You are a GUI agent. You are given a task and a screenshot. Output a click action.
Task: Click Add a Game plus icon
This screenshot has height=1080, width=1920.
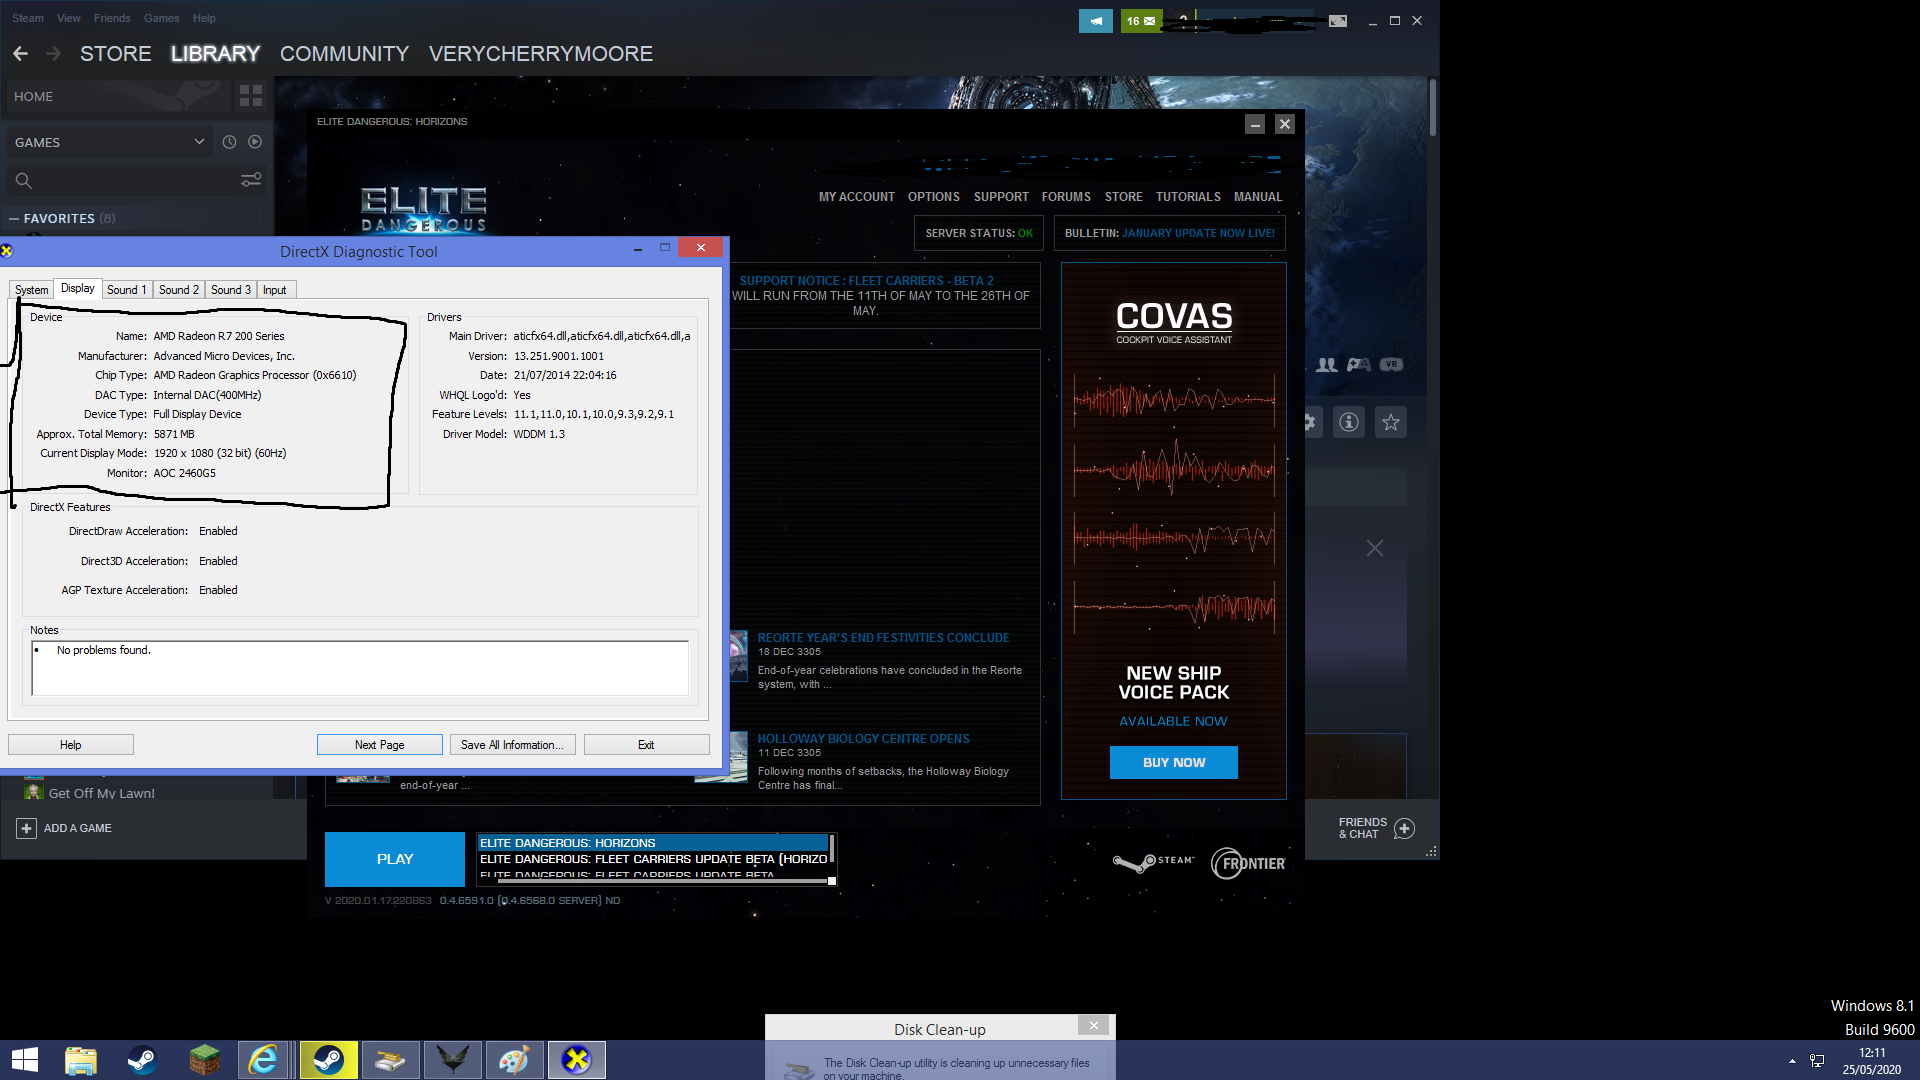(x=27, y=828)
